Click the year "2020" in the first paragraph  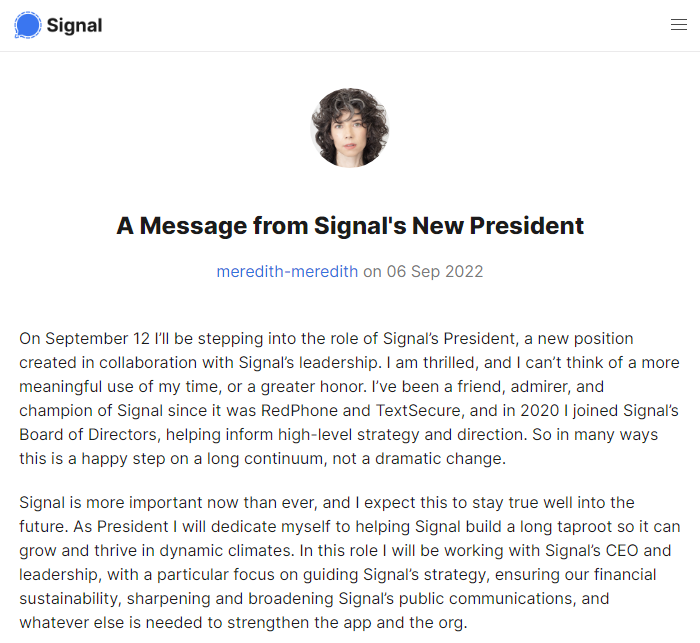pyautogui.click(x=540, y=410)
